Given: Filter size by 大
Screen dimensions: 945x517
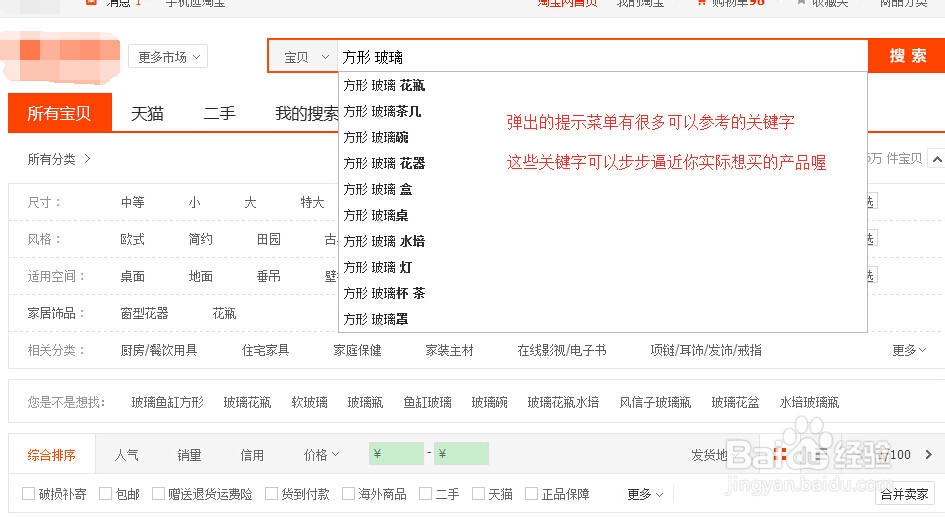Looking at the screenshot, I should tap(250, 202).
